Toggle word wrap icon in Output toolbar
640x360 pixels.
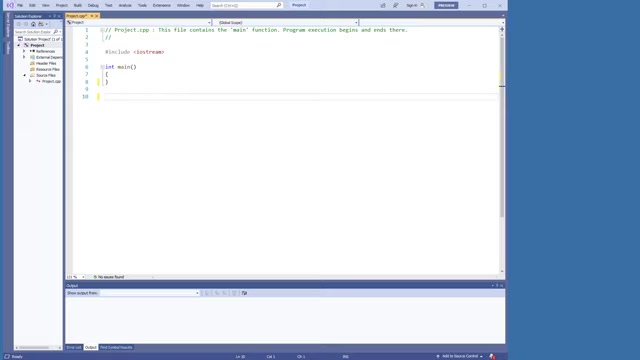(x=244, y=293)
